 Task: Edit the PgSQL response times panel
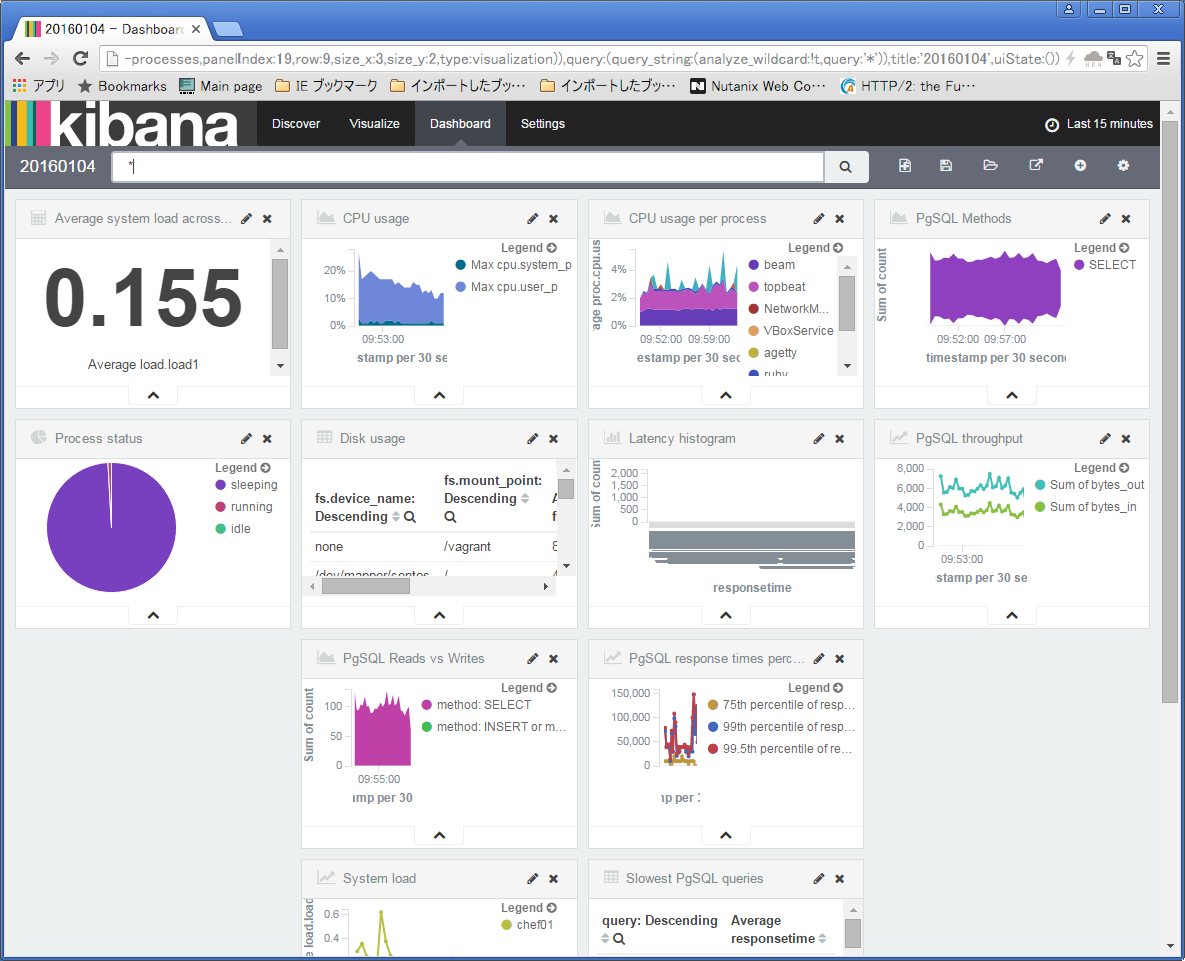818,658
